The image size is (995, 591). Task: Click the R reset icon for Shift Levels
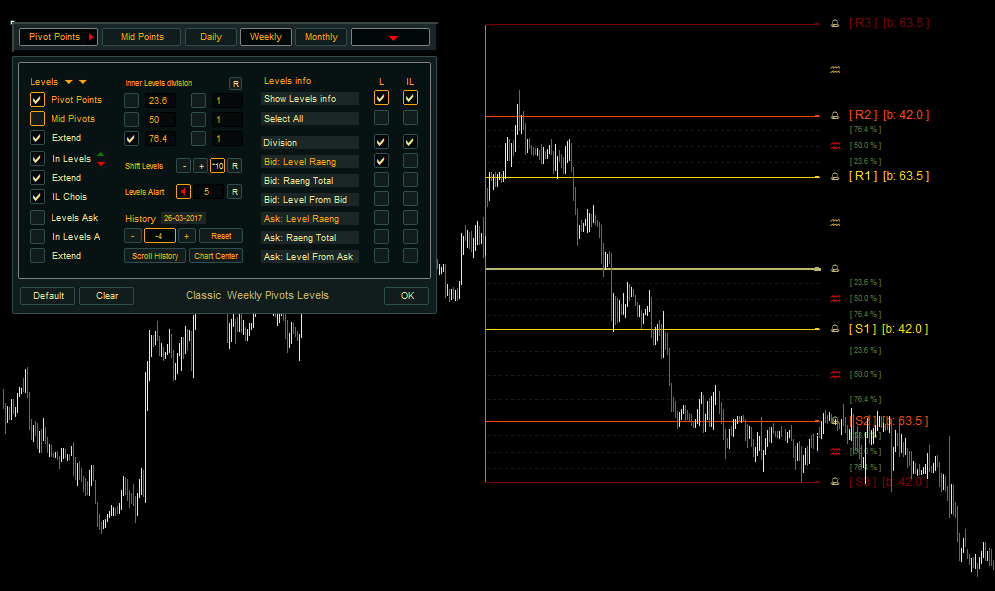pyautogui.click(x=235, y=166)
